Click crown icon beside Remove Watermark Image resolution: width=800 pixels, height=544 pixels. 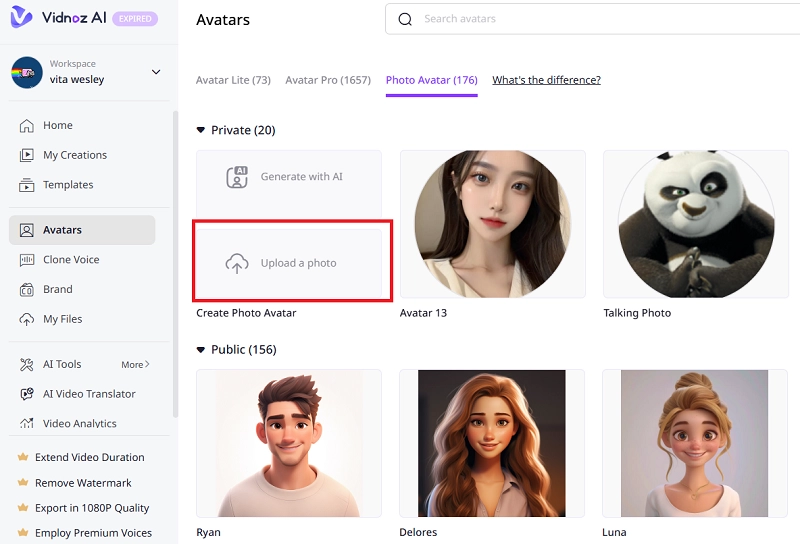[x=22, y=483]
